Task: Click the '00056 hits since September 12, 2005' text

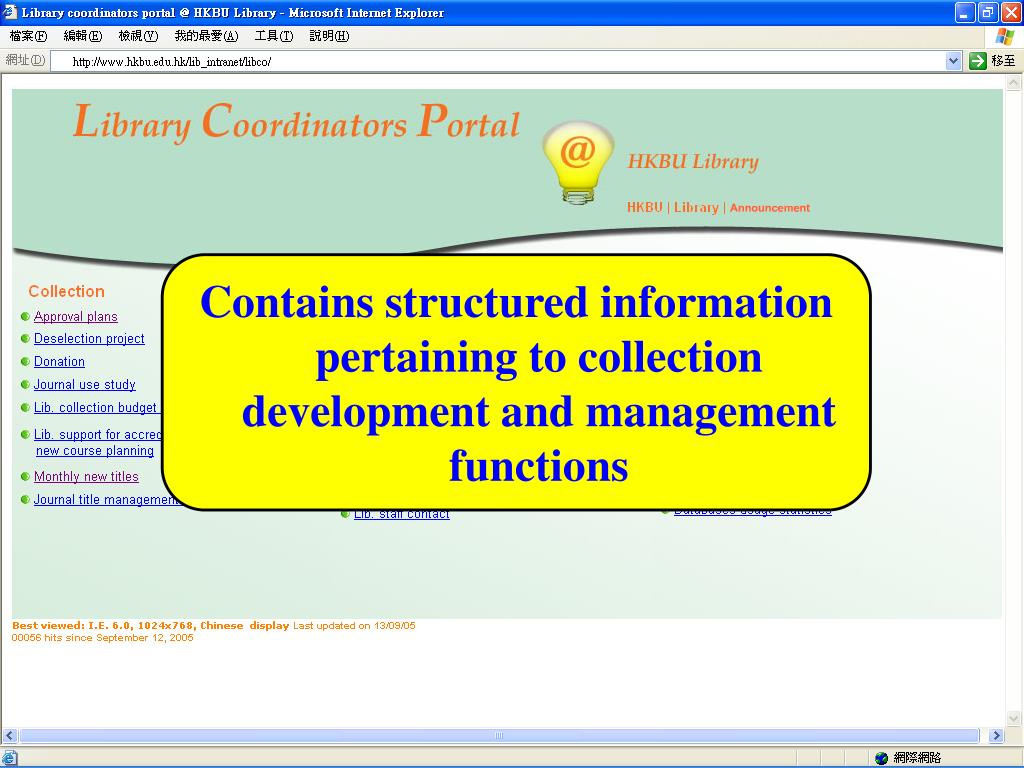Action: (103, 637)
